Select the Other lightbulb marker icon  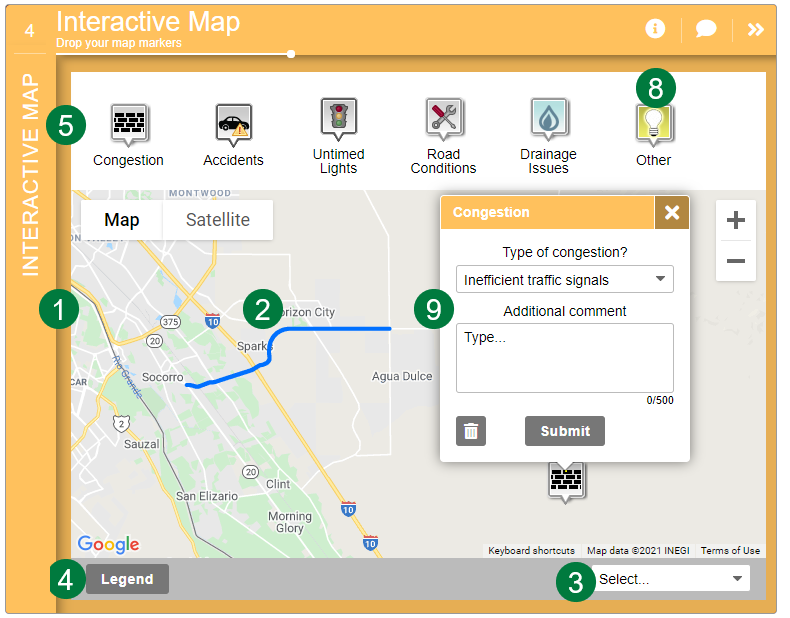point(654,124)
